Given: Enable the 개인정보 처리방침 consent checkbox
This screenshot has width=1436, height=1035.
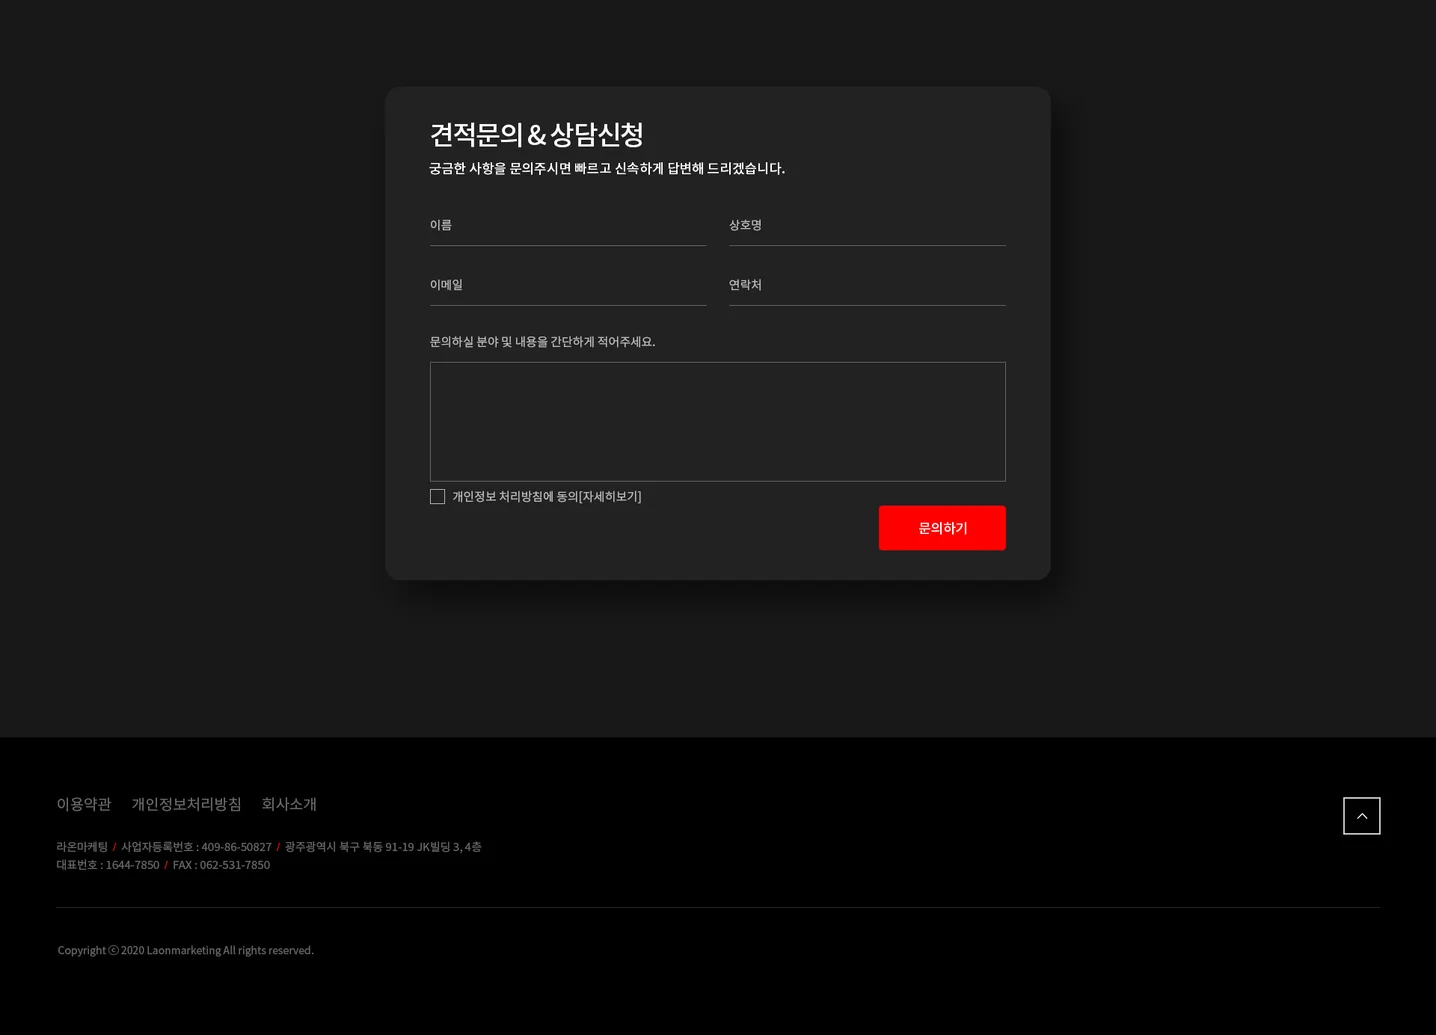Looking at the screenshot, I should tap(437, 496).
